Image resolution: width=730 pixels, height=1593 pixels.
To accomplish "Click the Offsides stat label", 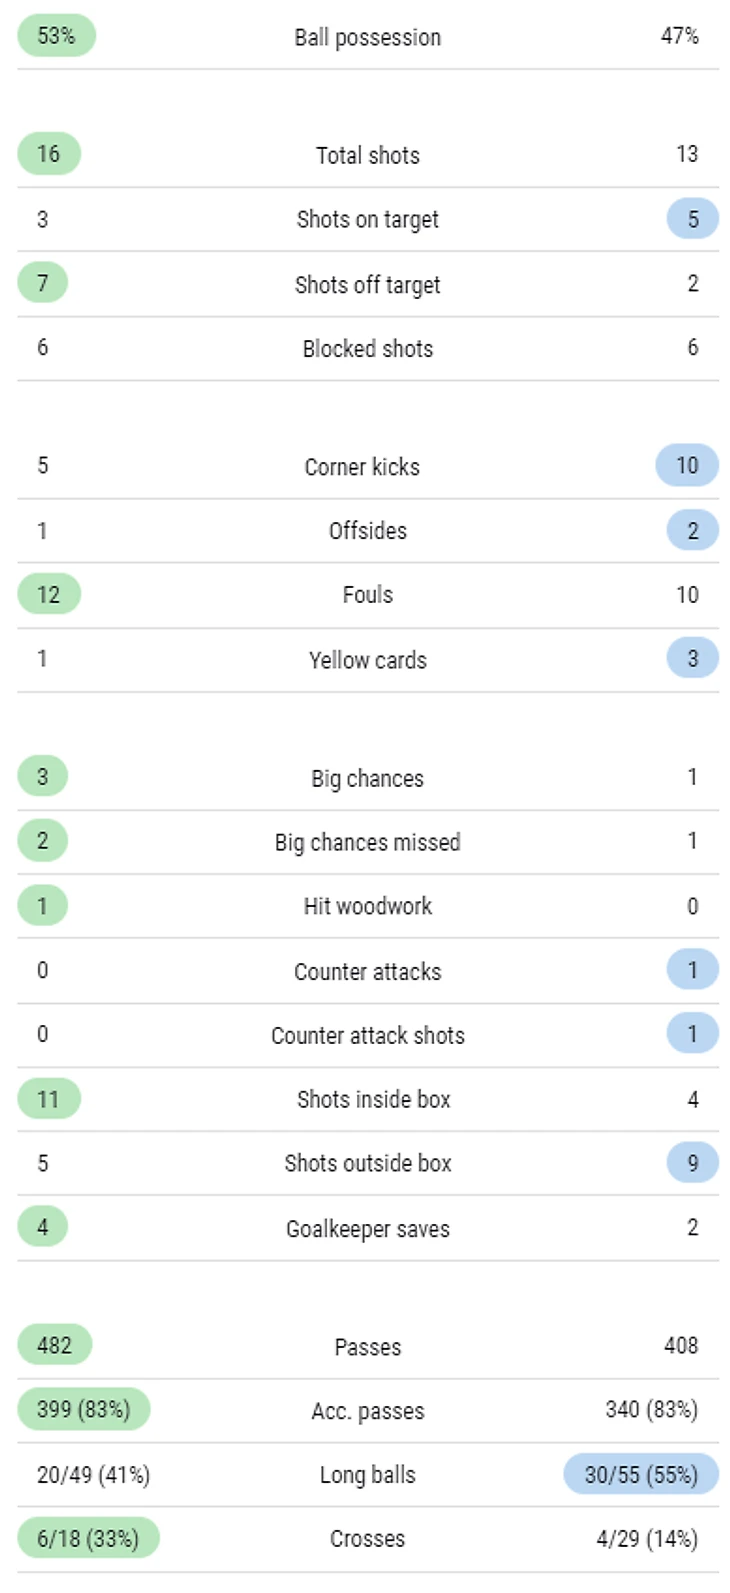I will point(368,531).
